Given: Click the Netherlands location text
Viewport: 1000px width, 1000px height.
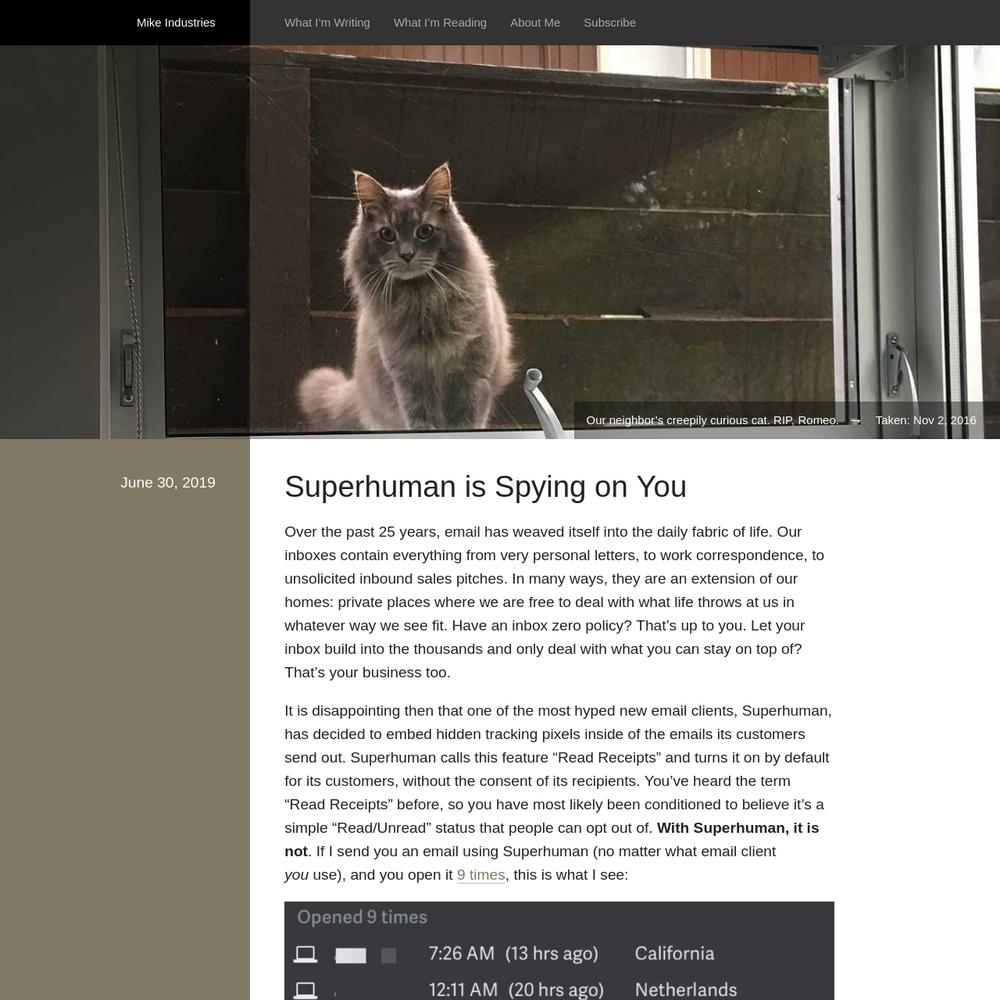Looking at the screenshot, I should click(686, 990).
